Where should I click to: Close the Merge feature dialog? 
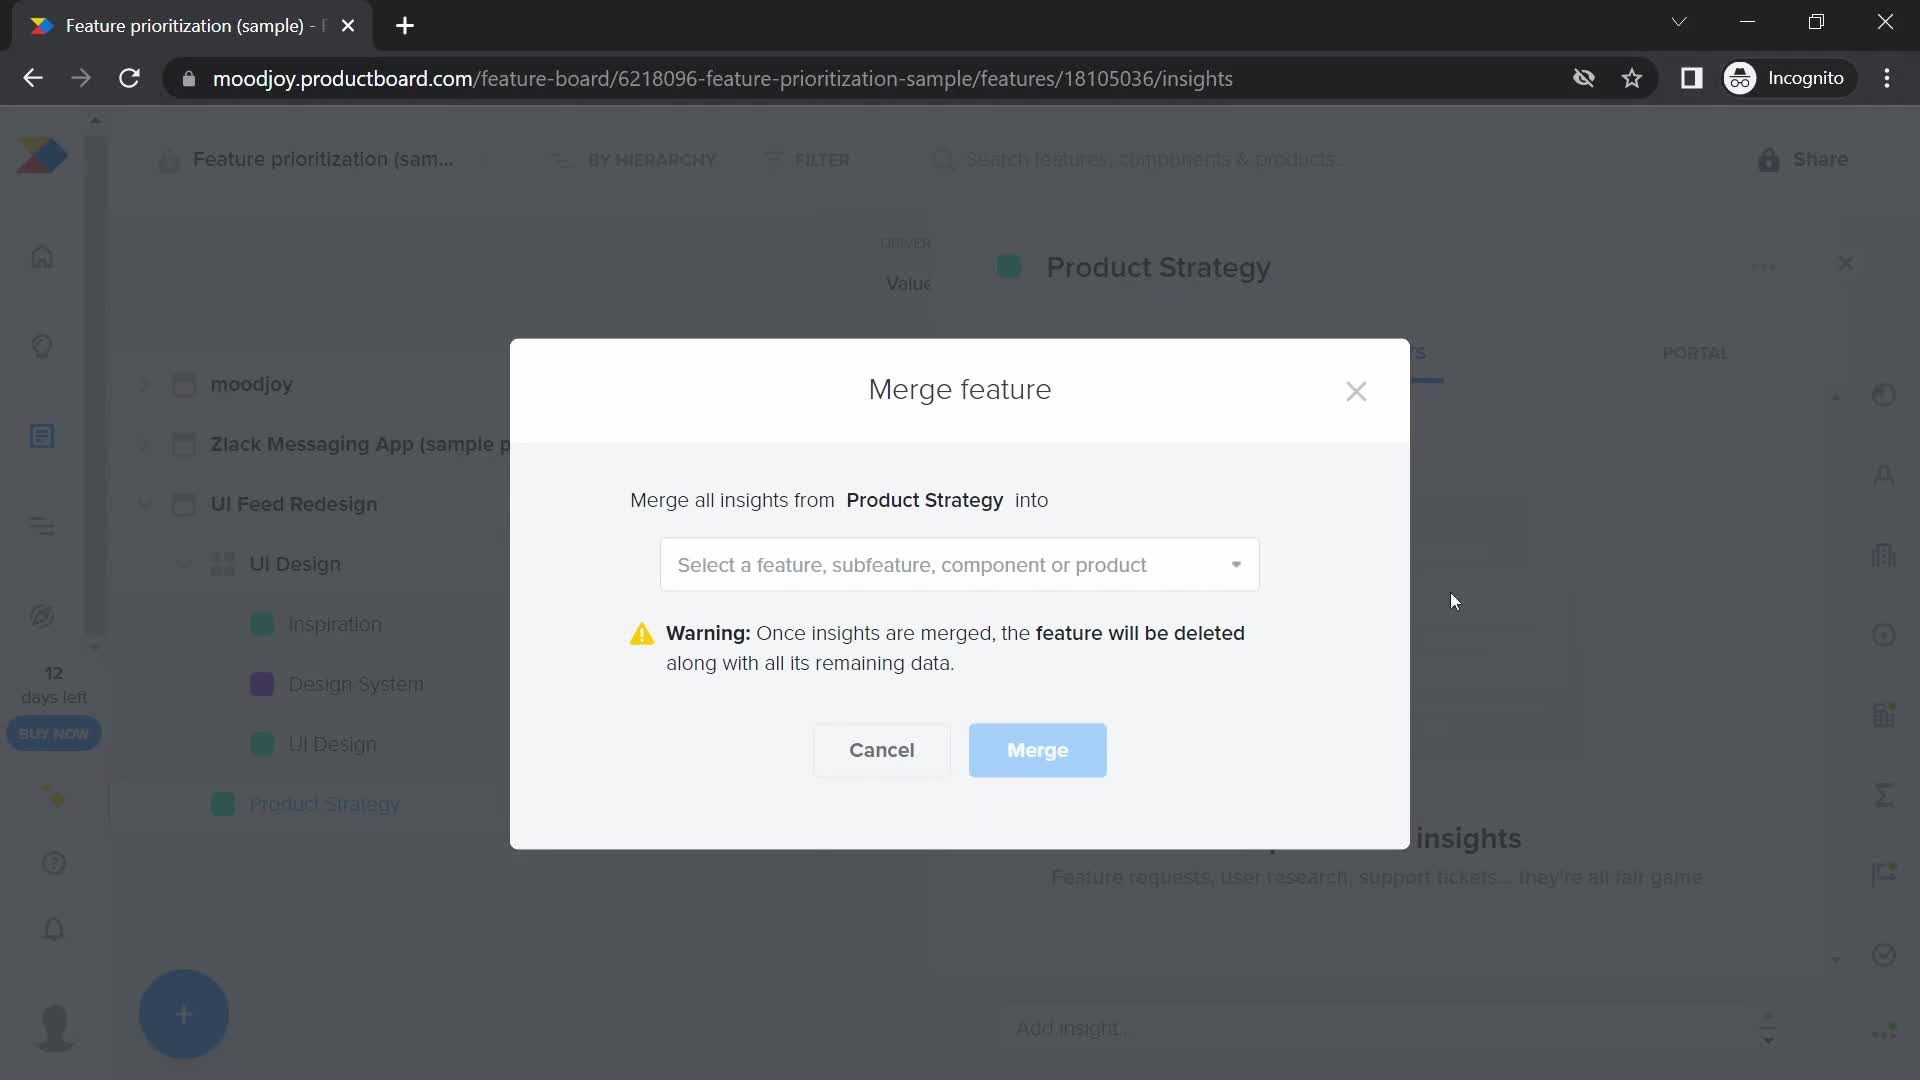[x=1356, y=391]
